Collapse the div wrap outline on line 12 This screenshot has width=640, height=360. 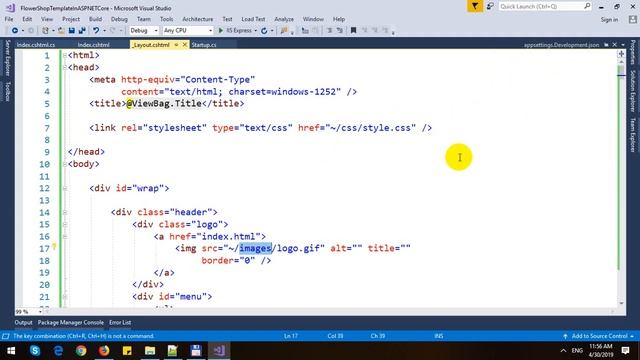click(65, 188)
